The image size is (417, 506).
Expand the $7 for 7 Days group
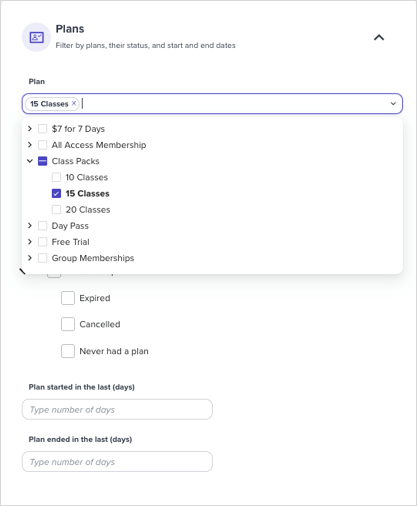(30, 129)
